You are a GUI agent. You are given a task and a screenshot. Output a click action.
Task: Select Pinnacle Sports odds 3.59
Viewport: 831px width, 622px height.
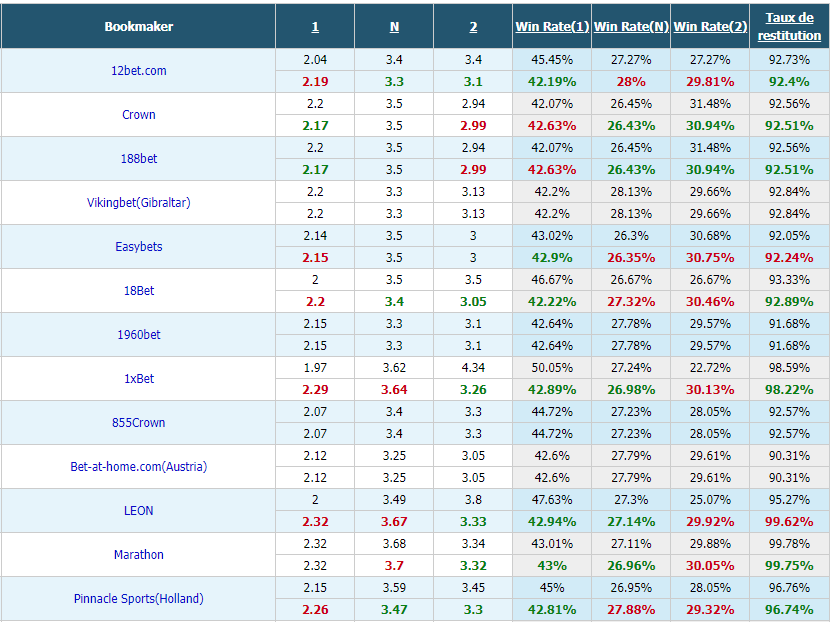[x=394, y=588]
